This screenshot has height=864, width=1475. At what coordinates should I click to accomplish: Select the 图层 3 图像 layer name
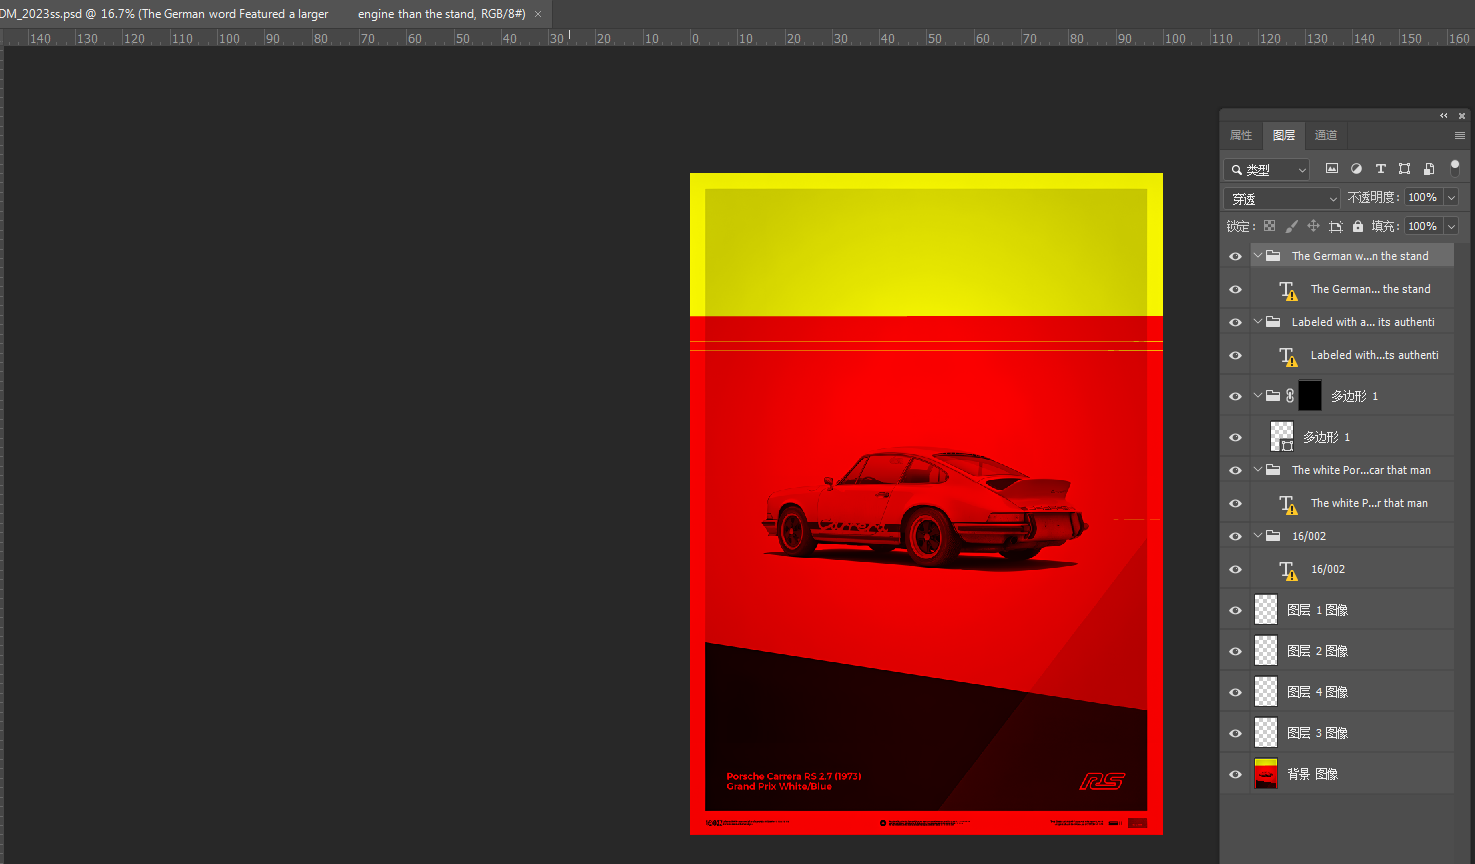pos(1318,733)
